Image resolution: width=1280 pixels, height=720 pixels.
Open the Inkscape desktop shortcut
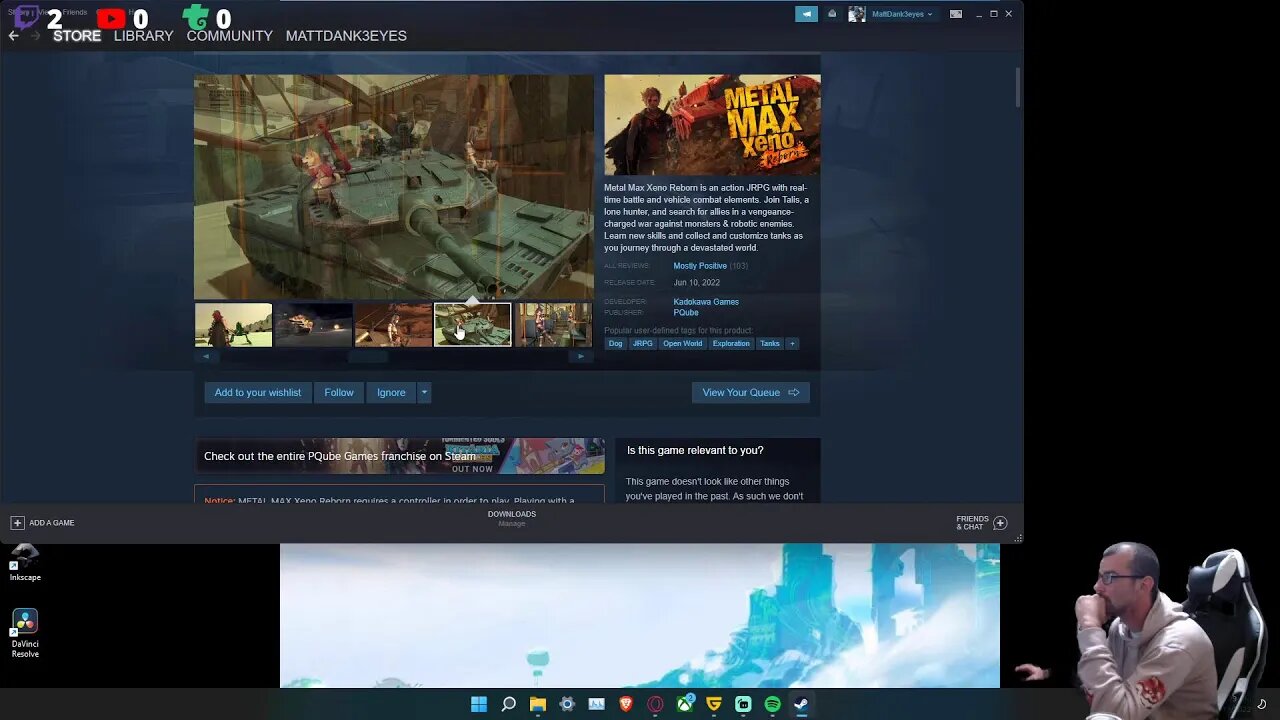click(25, 562)
